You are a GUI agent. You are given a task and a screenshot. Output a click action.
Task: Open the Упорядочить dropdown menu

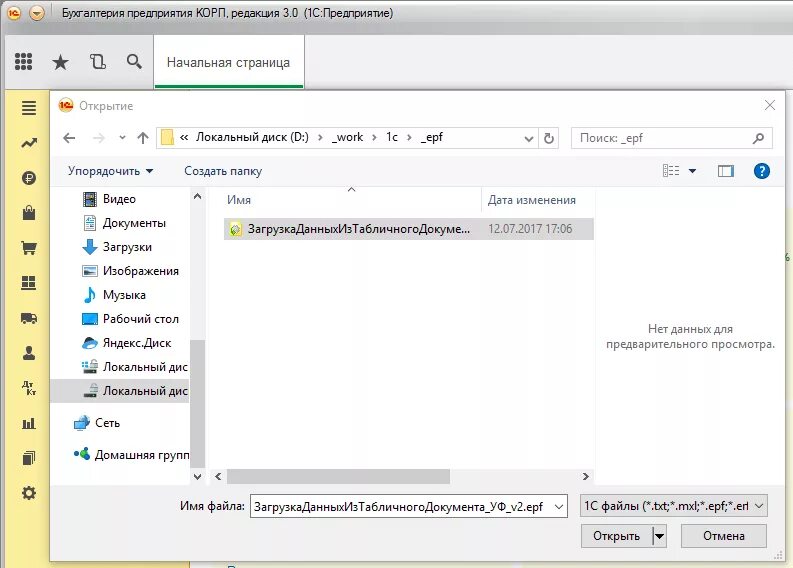click(110, 171)
